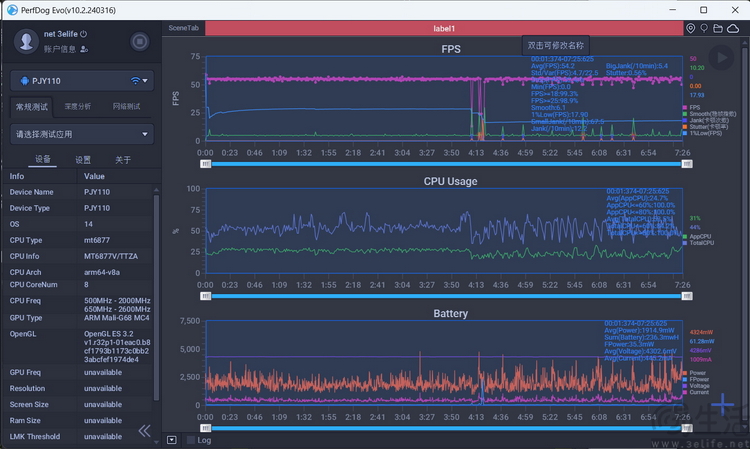Toggle the Smooth legend entry

click(709, 114)
